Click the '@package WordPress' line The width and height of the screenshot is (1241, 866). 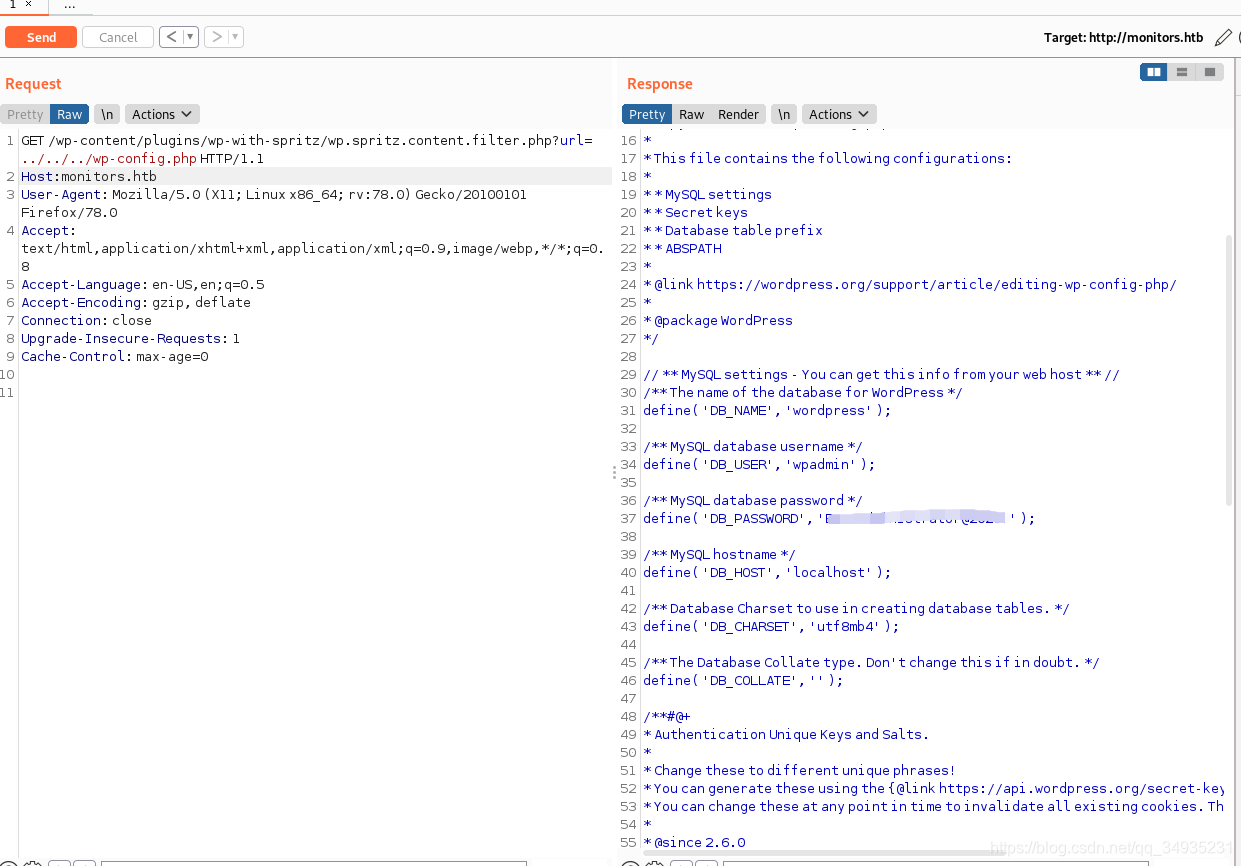point(718,321)
